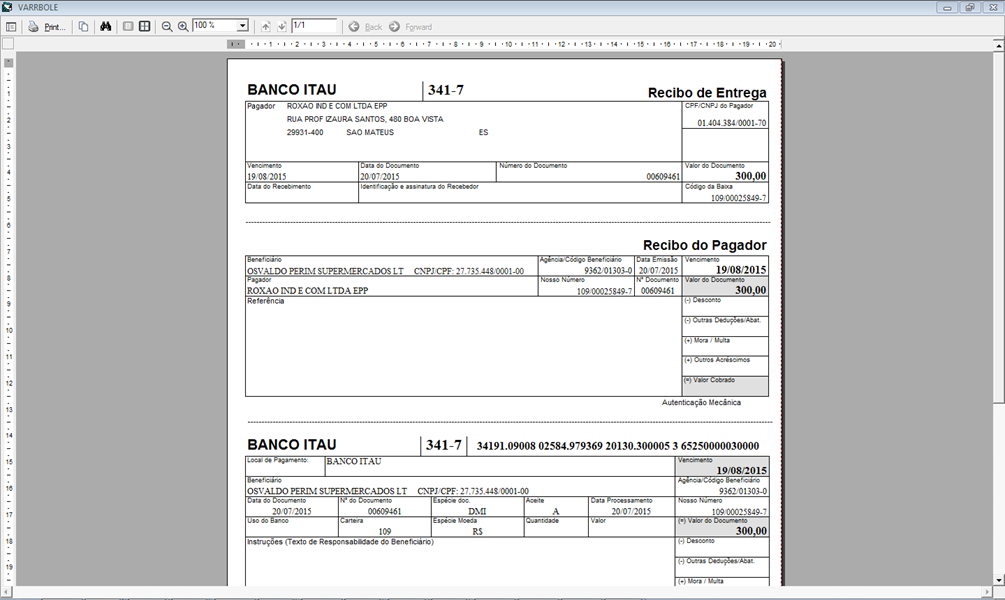The width and height of the screenshot is (1005, 600).
Task: Click the 'Data do Recebimento' field
Action: [302, 192]
